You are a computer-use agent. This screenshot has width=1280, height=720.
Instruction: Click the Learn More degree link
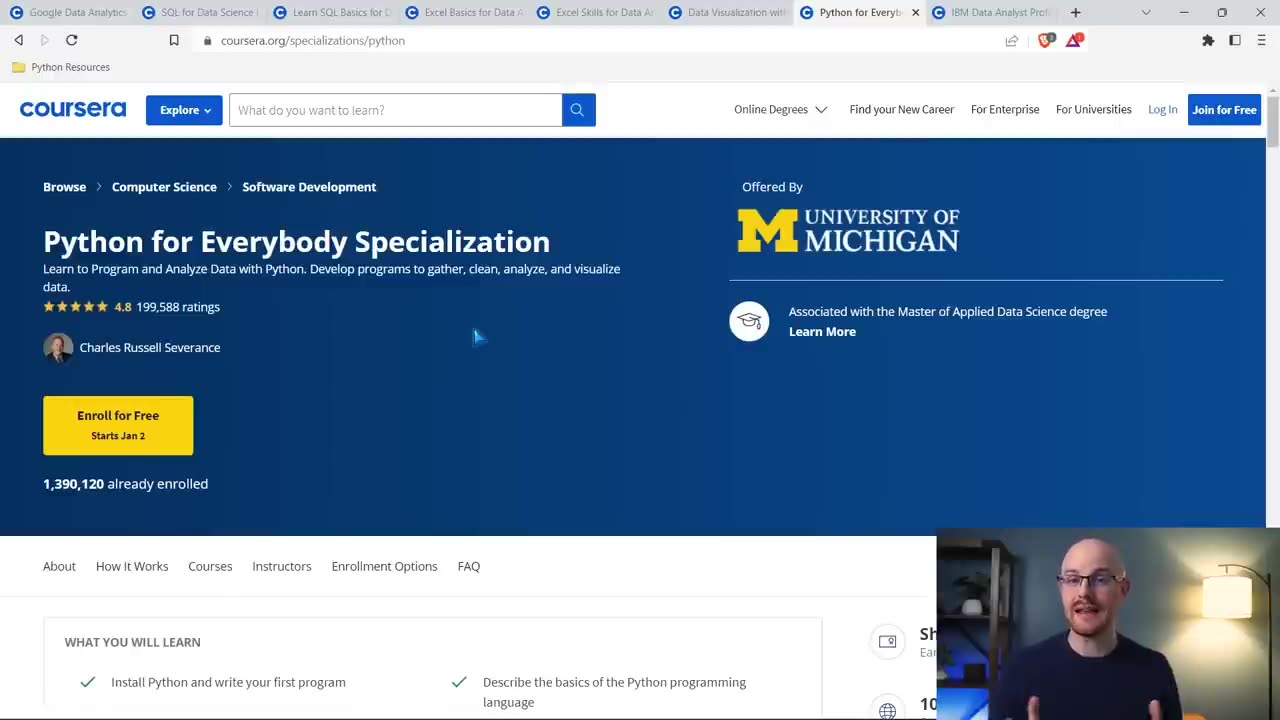click(x=822, y=332)
